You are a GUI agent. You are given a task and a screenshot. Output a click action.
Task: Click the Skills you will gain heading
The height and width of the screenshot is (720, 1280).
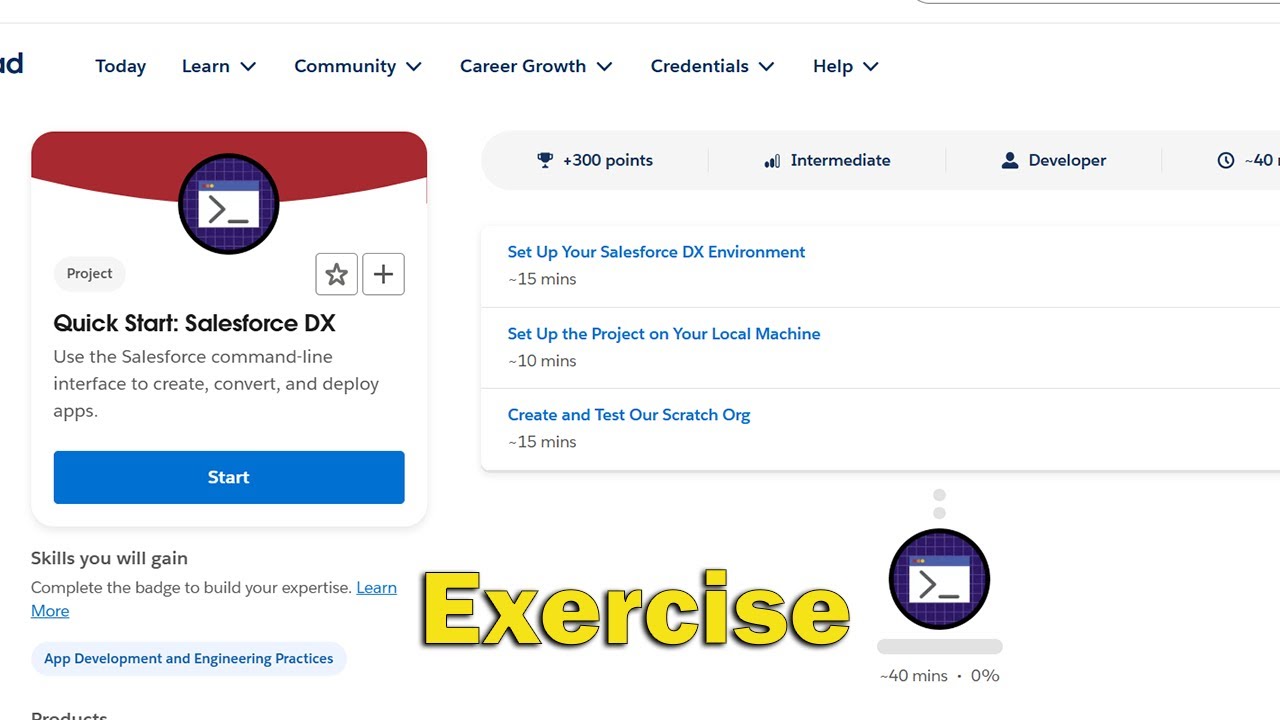[109, 558]
